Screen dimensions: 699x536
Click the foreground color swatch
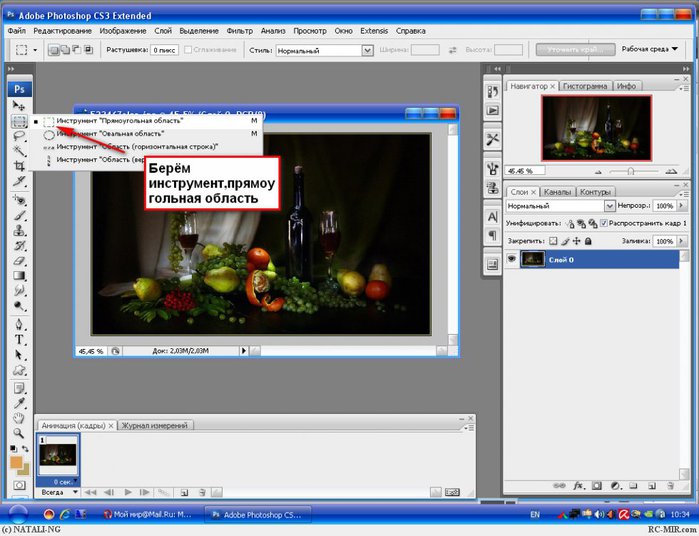(x=16, y=462)
